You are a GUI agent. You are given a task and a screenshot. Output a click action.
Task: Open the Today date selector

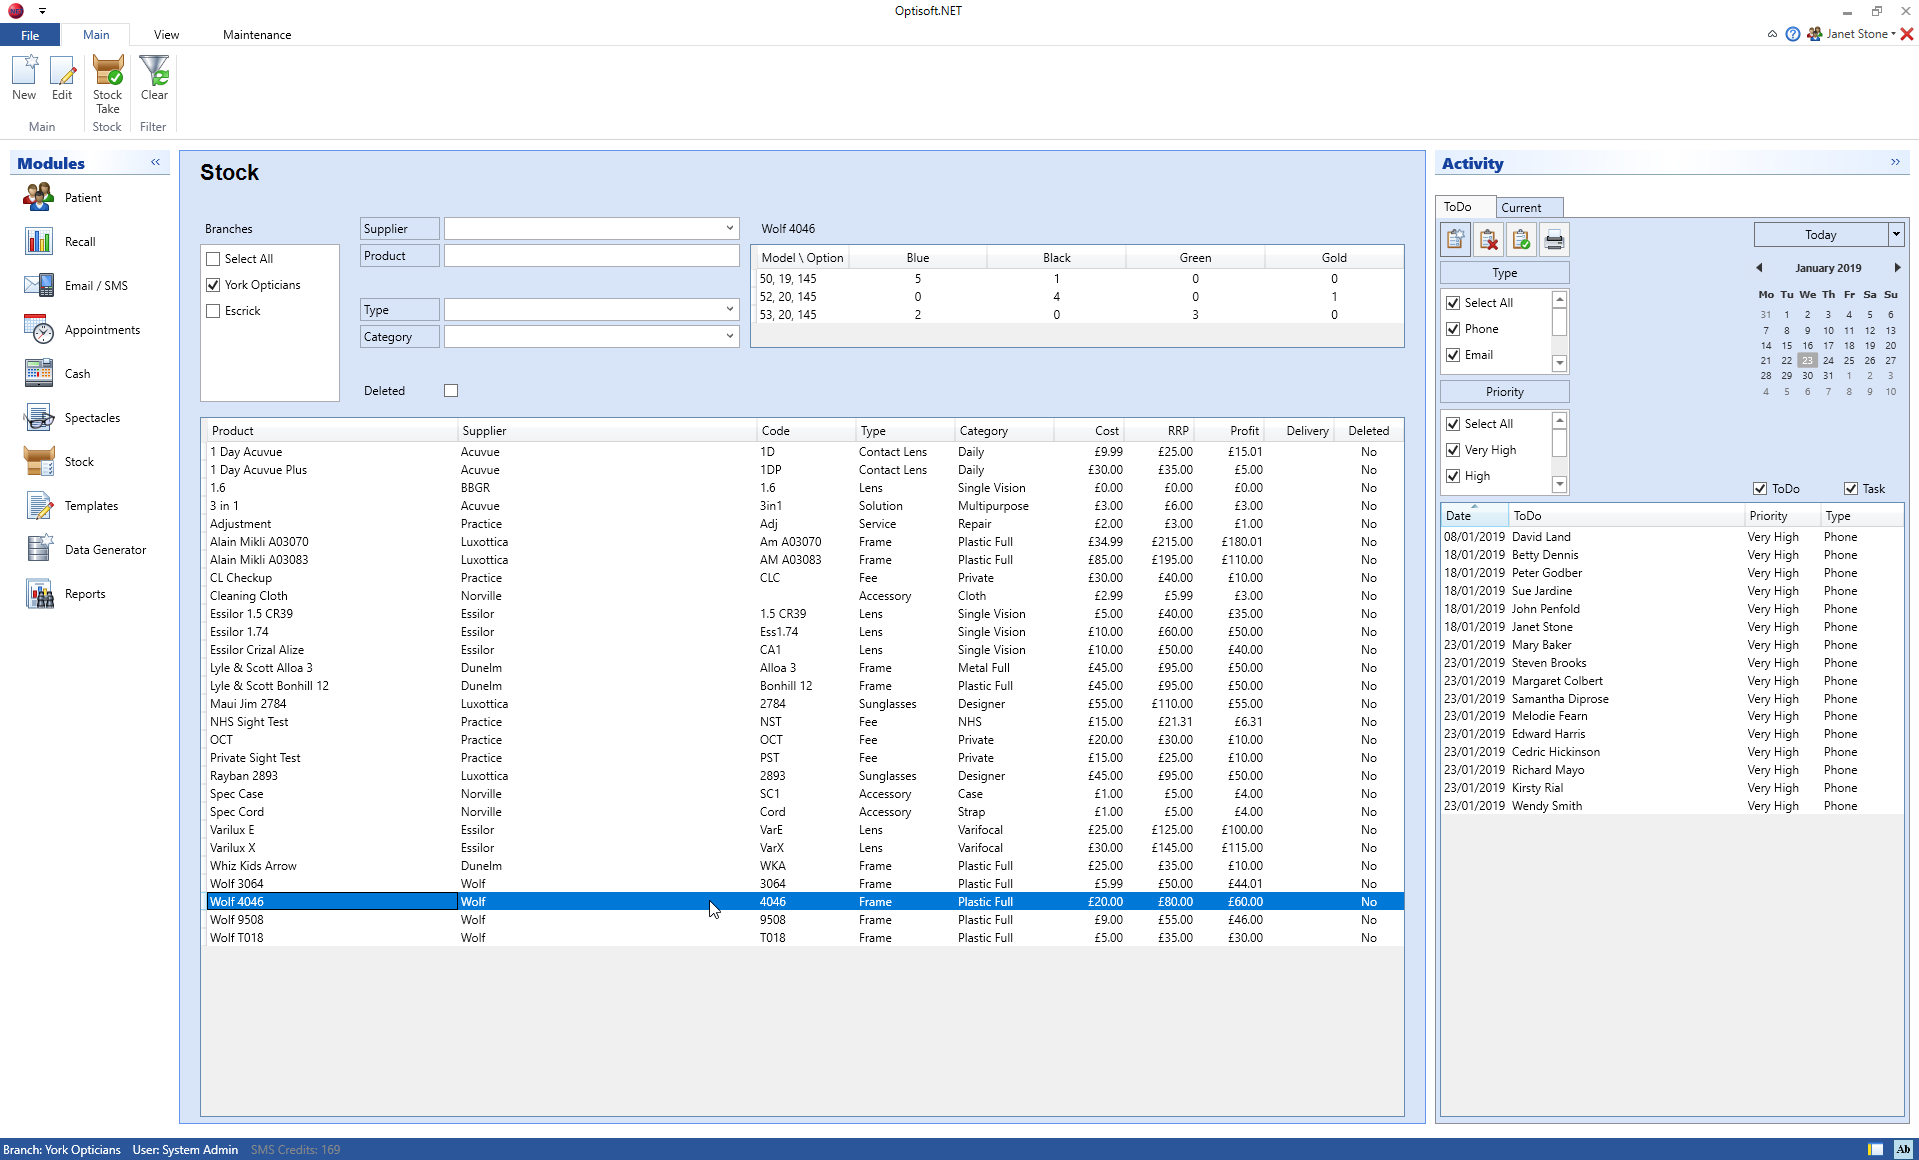coord(1894,234)
